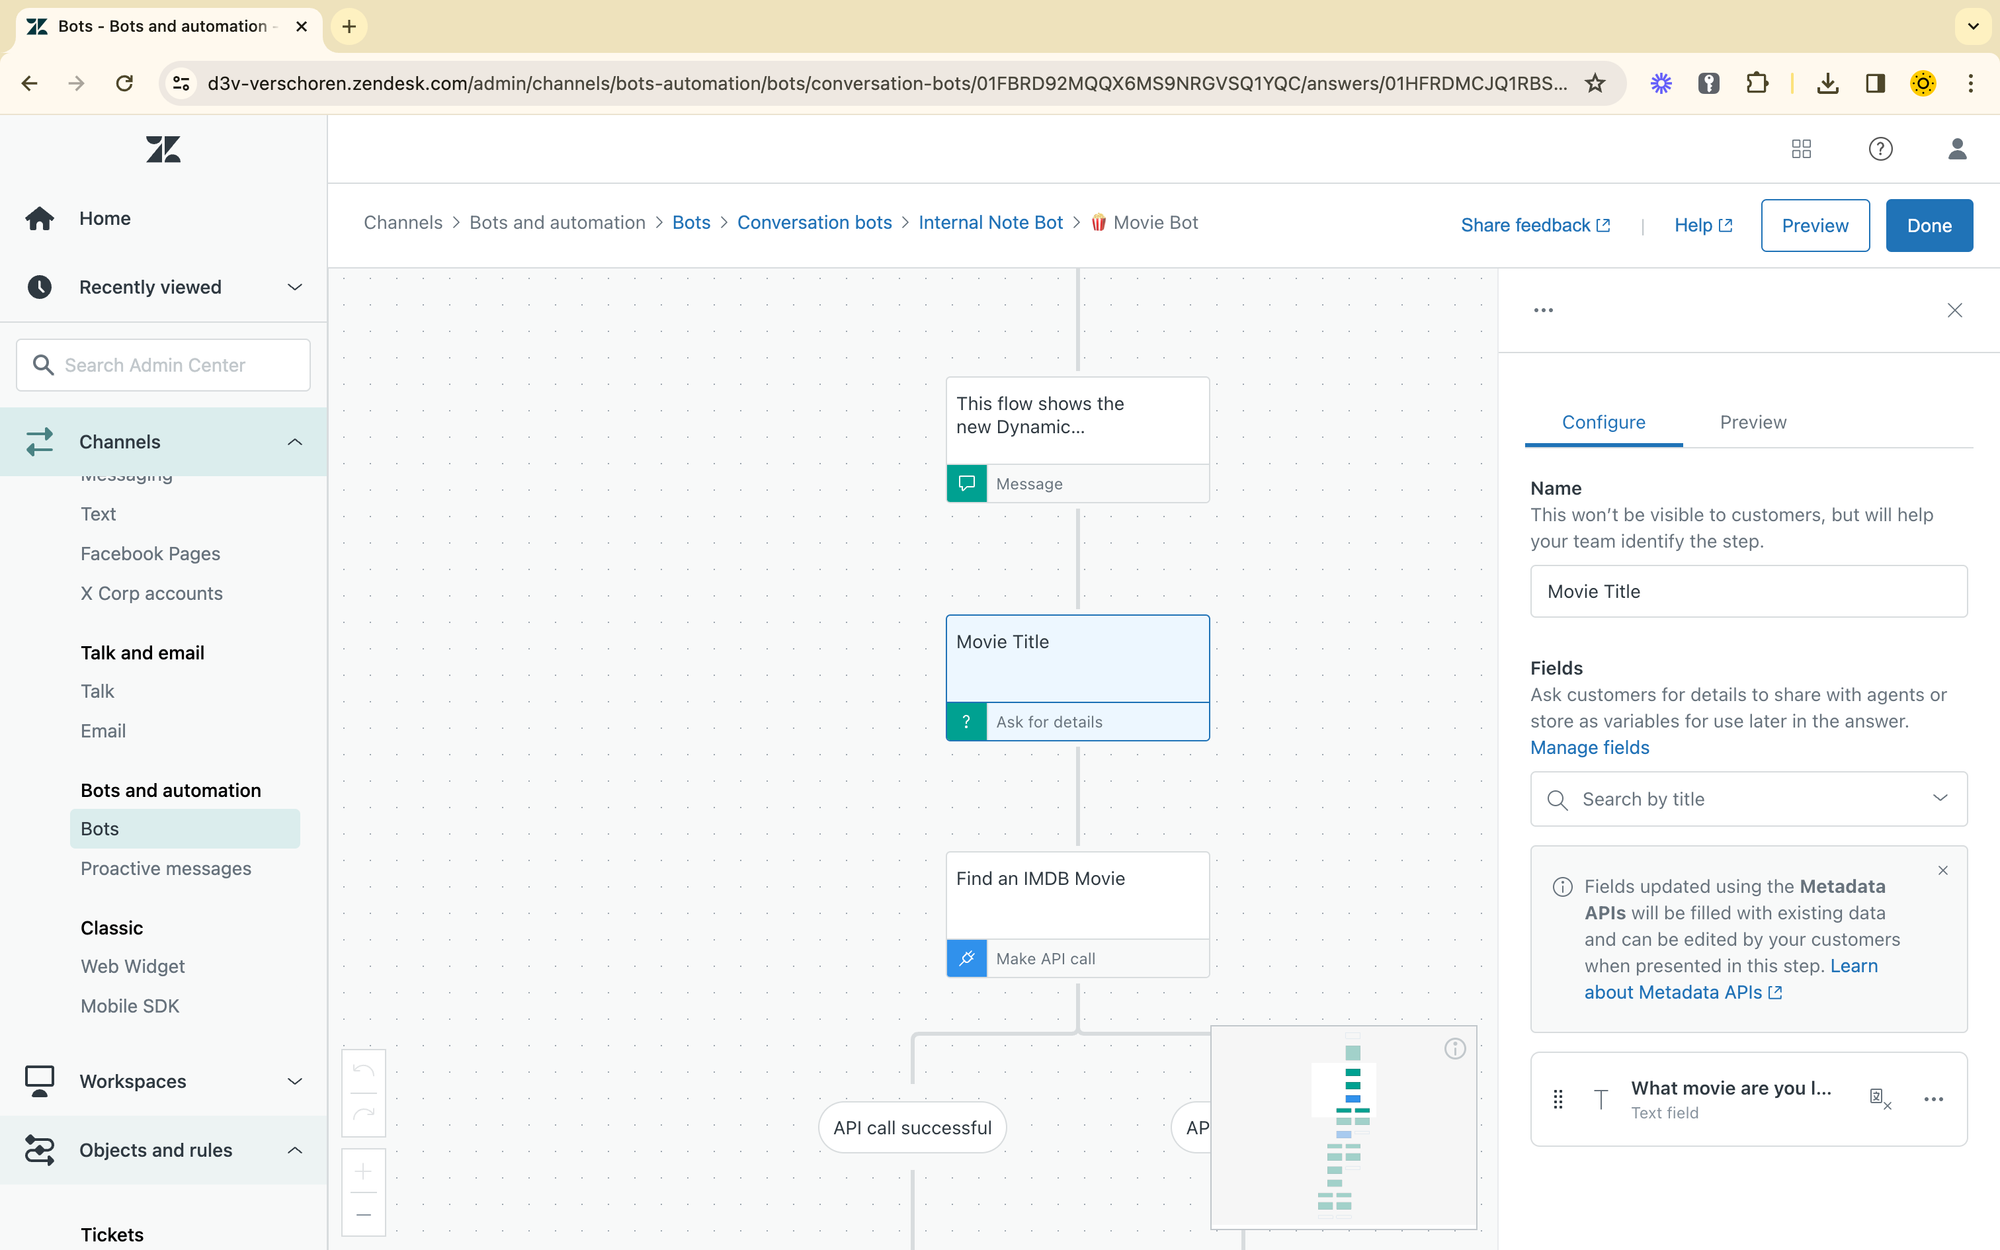Click the Done button

1928,226
